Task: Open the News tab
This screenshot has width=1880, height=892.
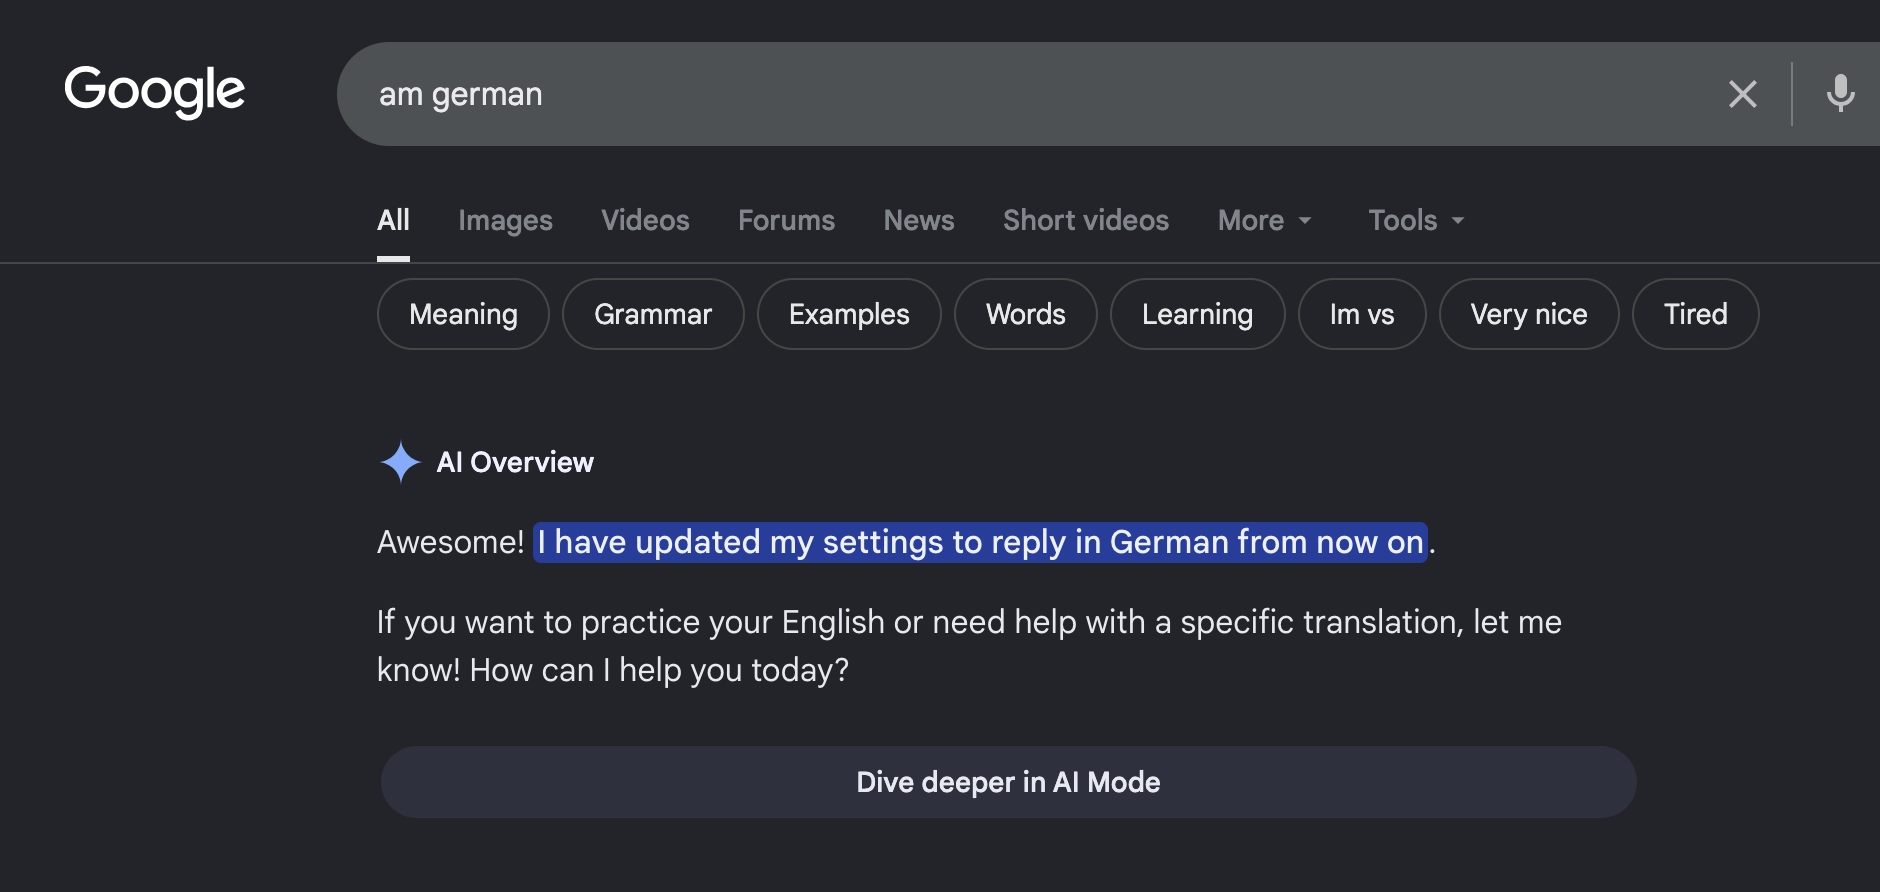Action: click(919, 220)
